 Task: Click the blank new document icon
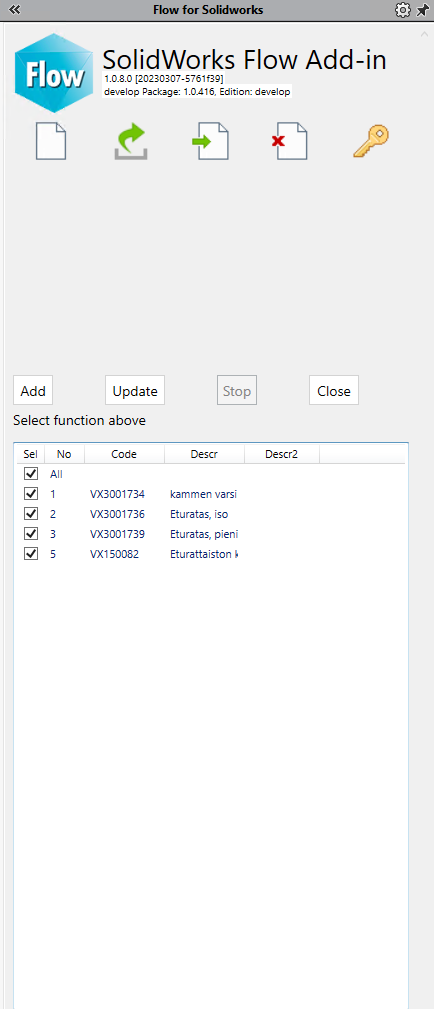[51, 142]
